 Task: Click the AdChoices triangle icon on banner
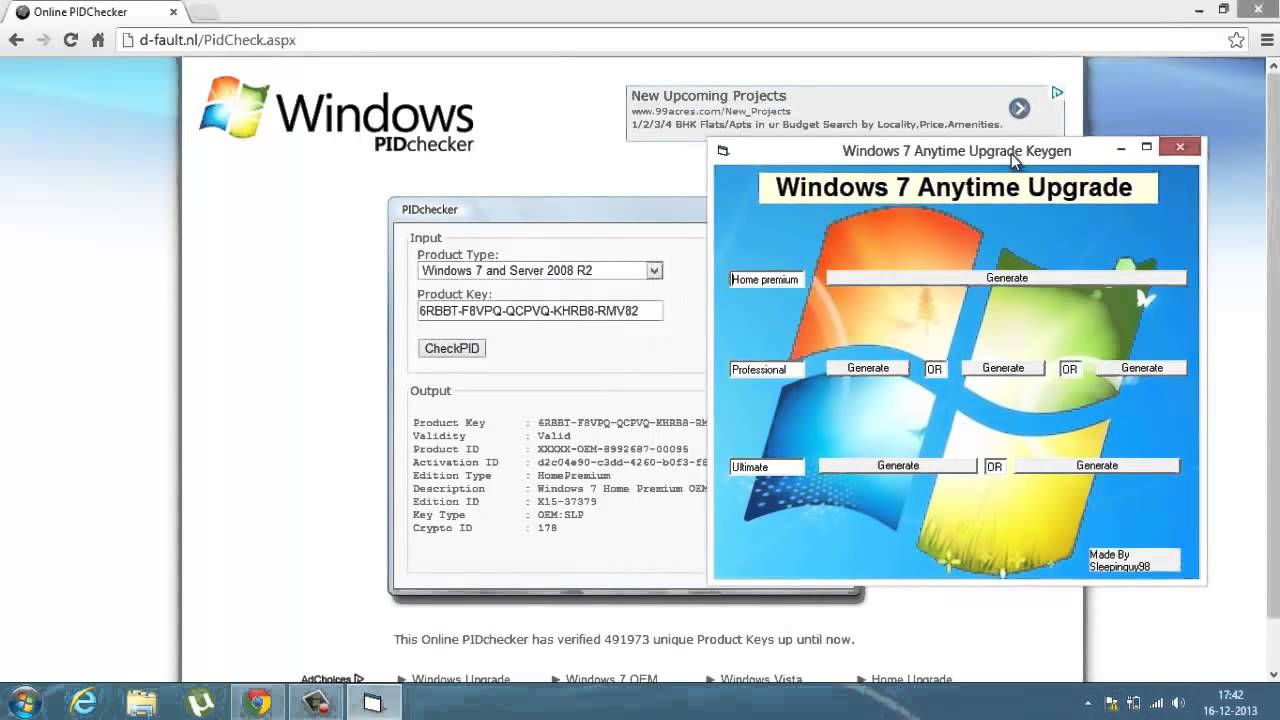(x=1057, y=93)
